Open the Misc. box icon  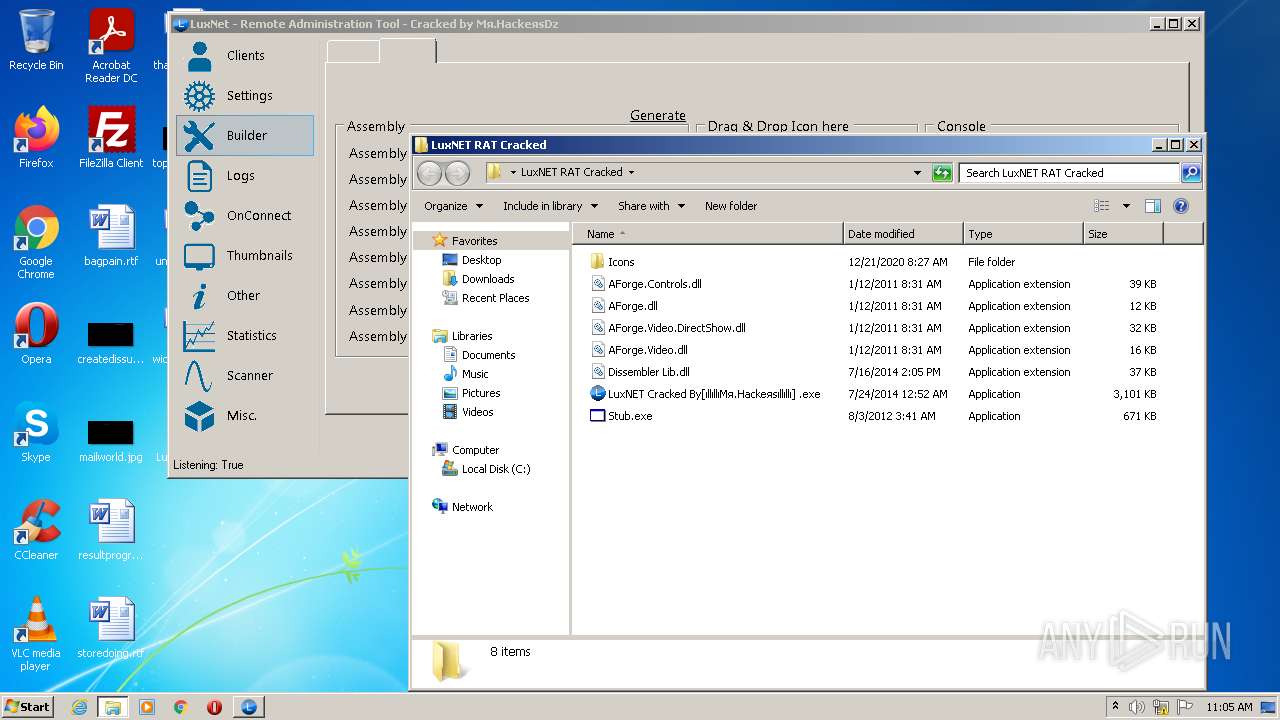click(200, 416)
